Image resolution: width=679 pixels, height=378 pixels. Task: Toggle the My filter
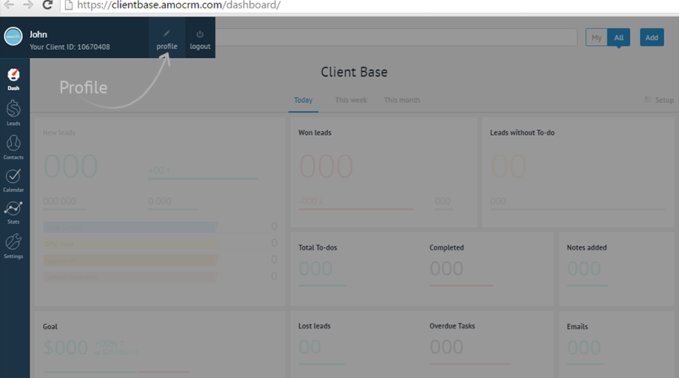tap(596, 38)
